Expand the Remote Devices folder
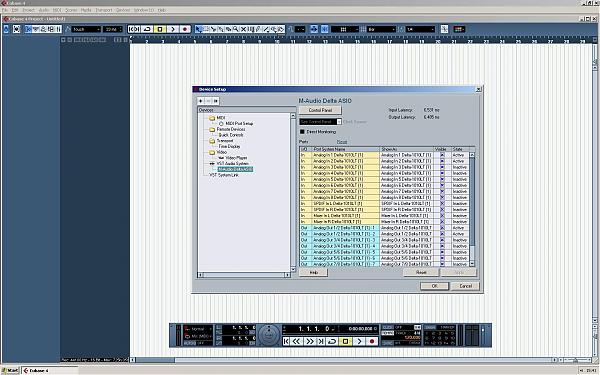Image resolution: width=600 pixels, height=375 pixels. (212, 129)
